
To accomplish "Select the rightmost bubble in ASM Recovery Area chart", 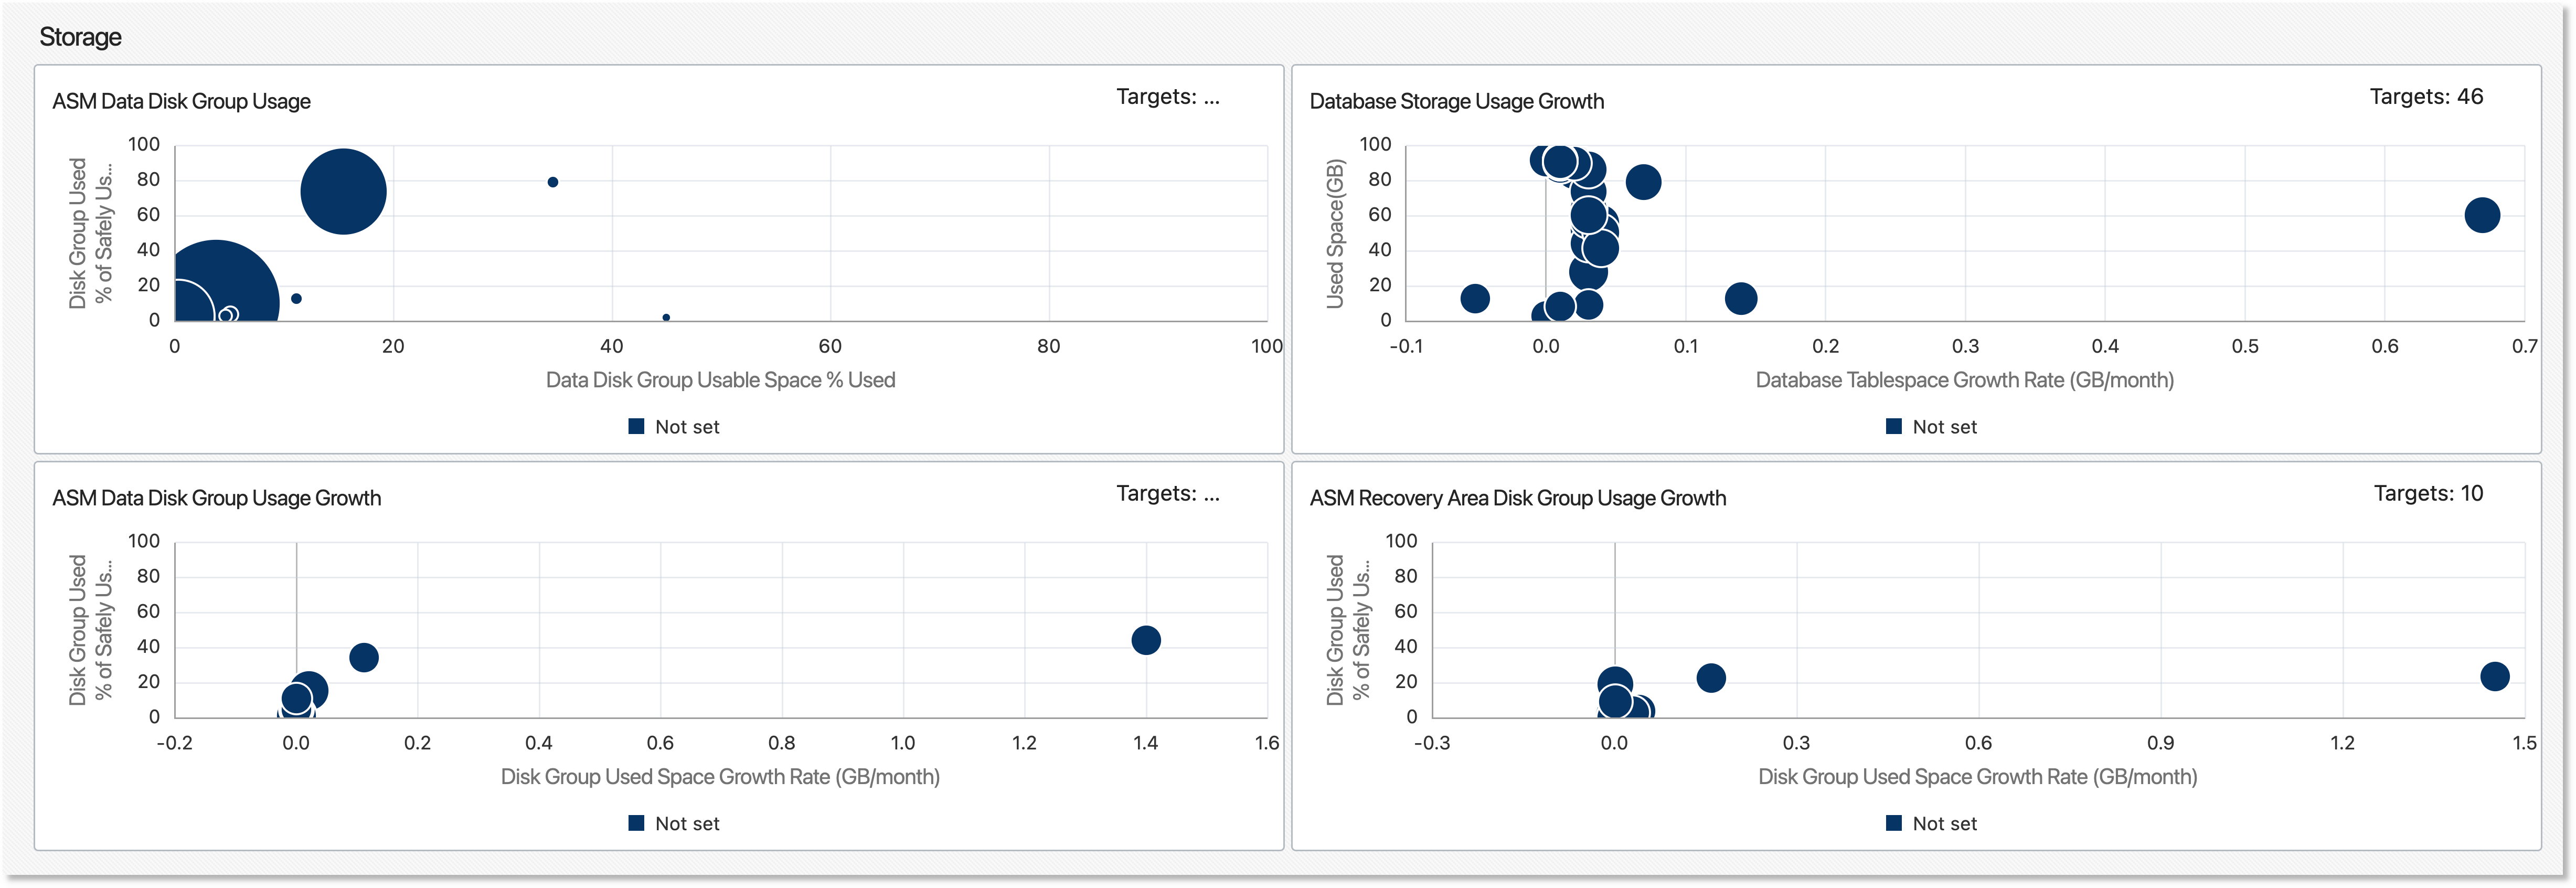I will point(2495,676).
